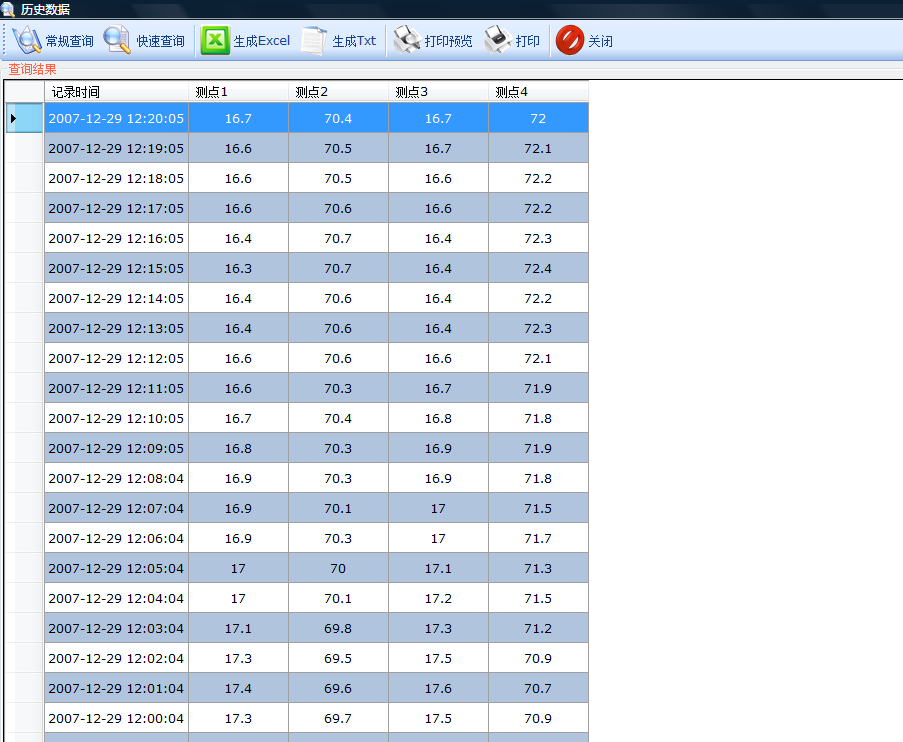Click the 生成Txt document icon
This screenshot has height=742, width=903.
coord(315,41)
